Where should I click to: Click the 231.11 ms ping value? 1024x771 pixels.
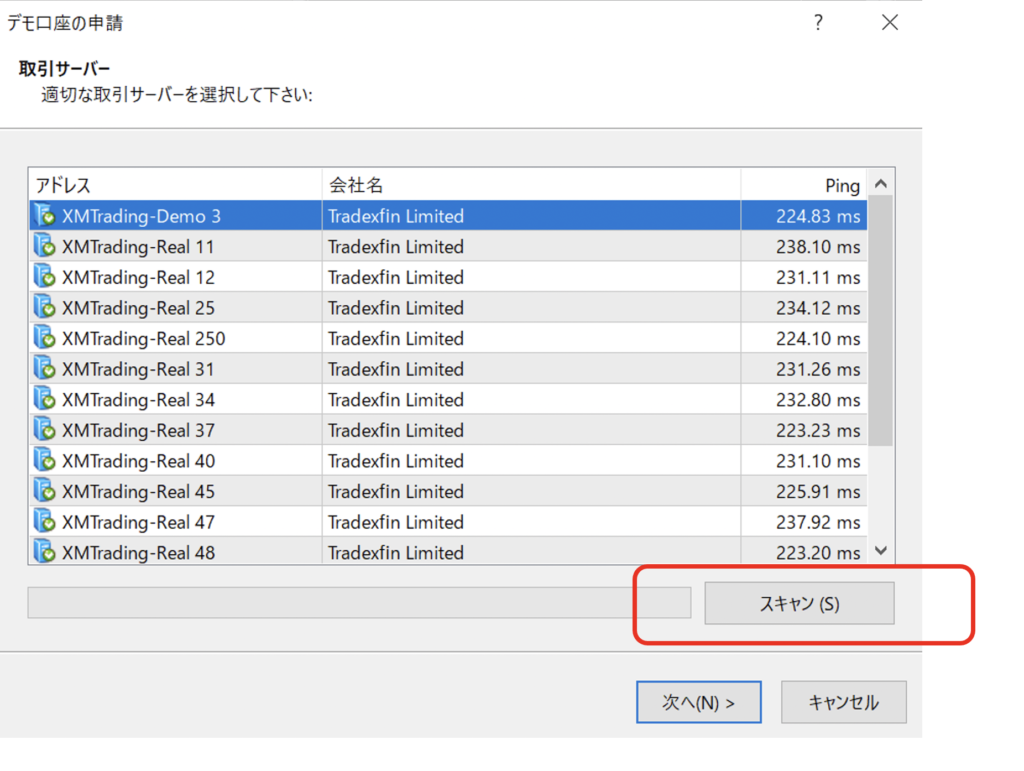[x=818, y=277]
